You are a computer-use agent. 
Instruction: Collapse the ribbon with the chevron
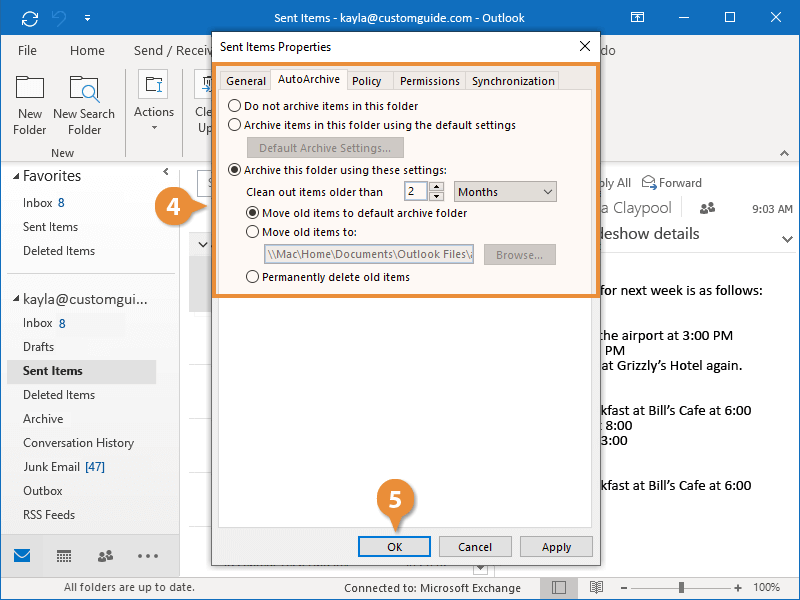pos(784,153)
